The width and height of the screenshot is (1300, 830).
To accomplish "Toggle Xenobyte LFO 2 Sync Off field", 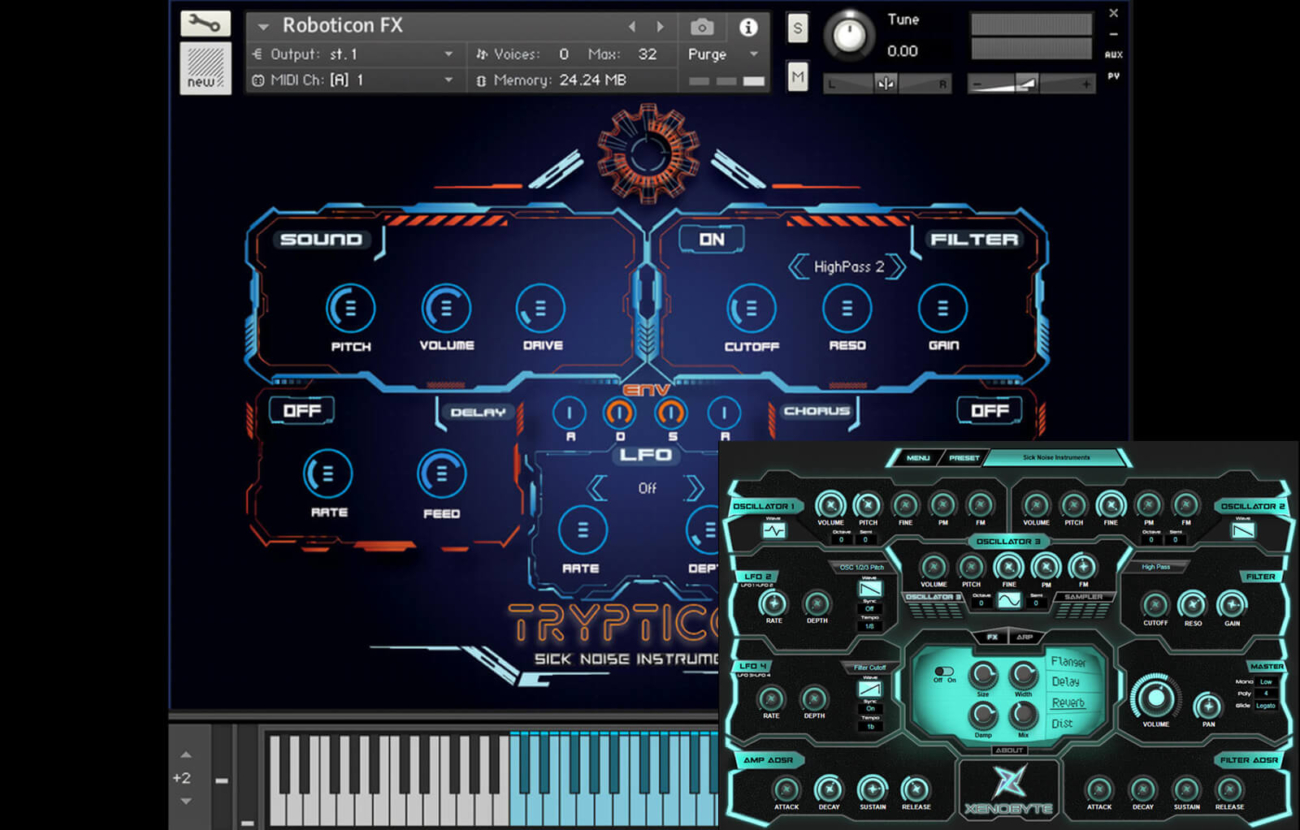I will pos(870,608).
